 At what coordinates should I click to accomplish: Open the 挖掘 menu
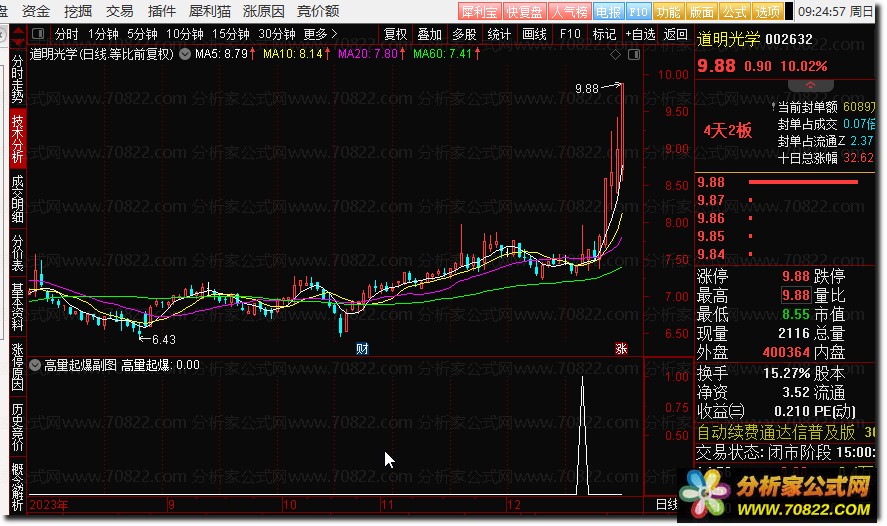(77, 11)
